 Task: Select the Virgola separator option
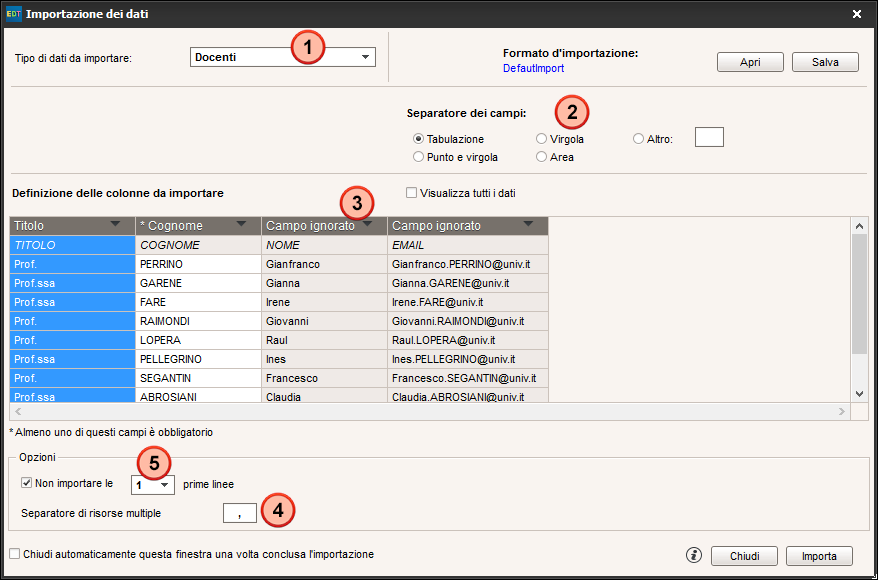click(541, 139)
